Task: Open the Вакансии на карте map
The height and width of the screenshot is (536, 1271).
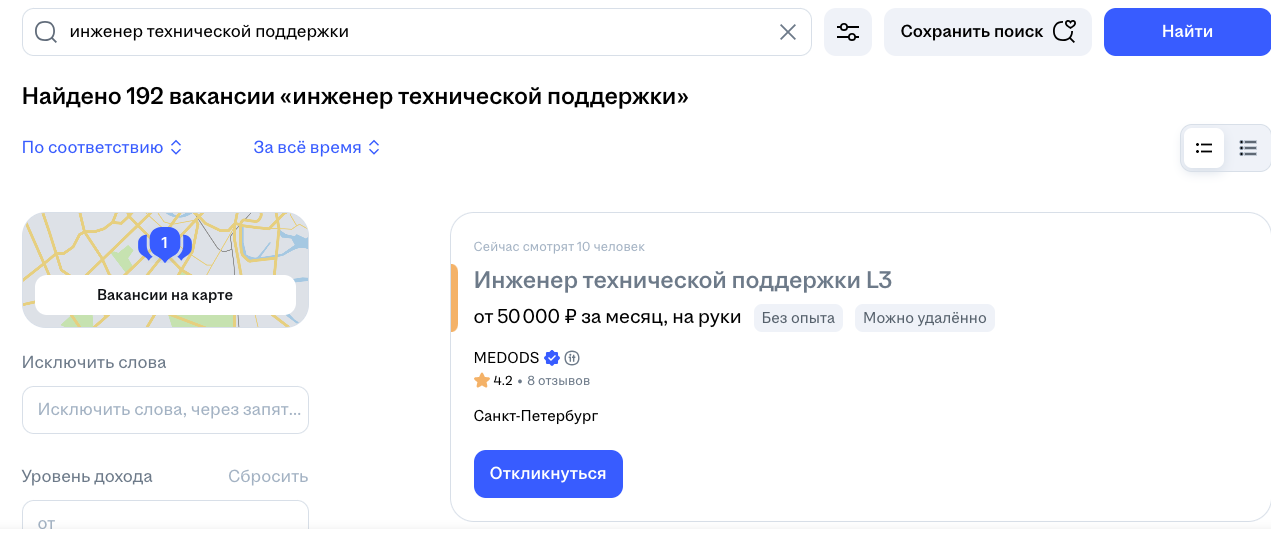Action: point(165,295)
